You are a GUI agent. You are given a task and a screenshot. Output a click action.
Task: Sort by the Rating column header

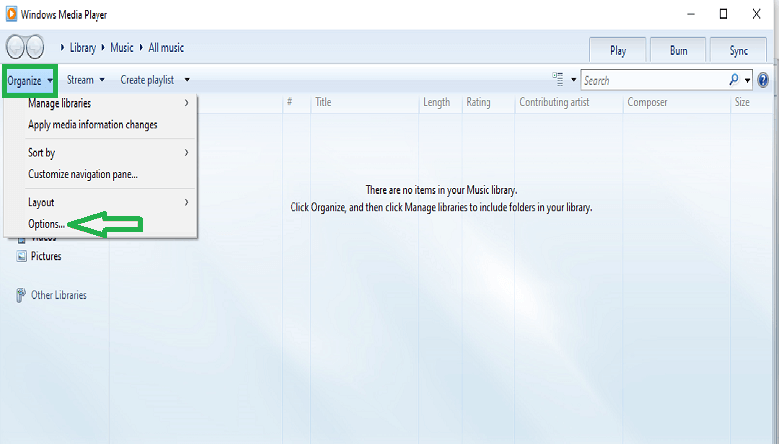click(x=488, y=102)
